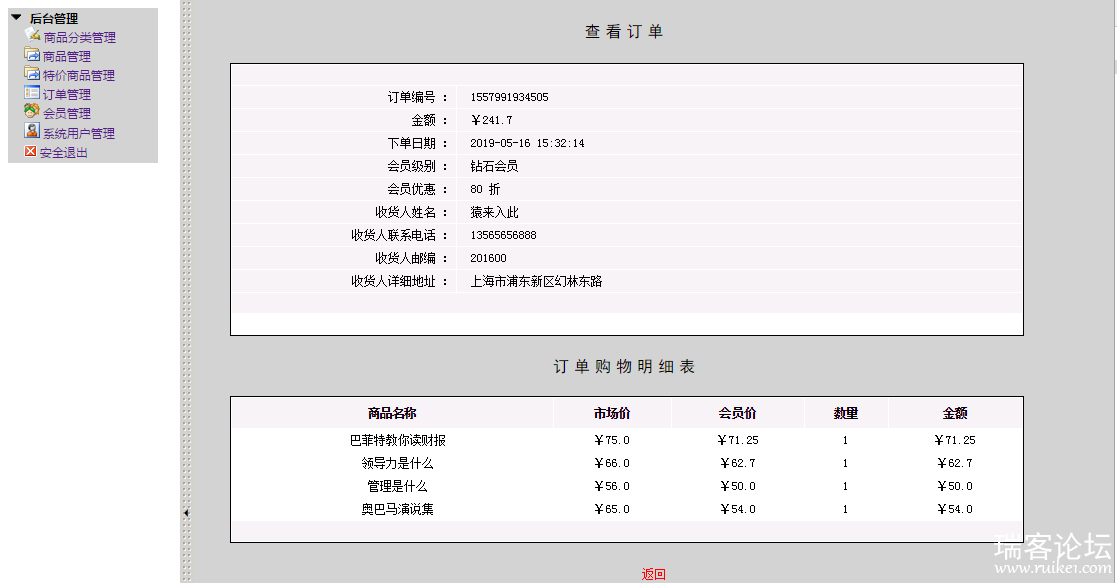
Task: Click market price ￥56.0
Action: (x=612, y=486)
